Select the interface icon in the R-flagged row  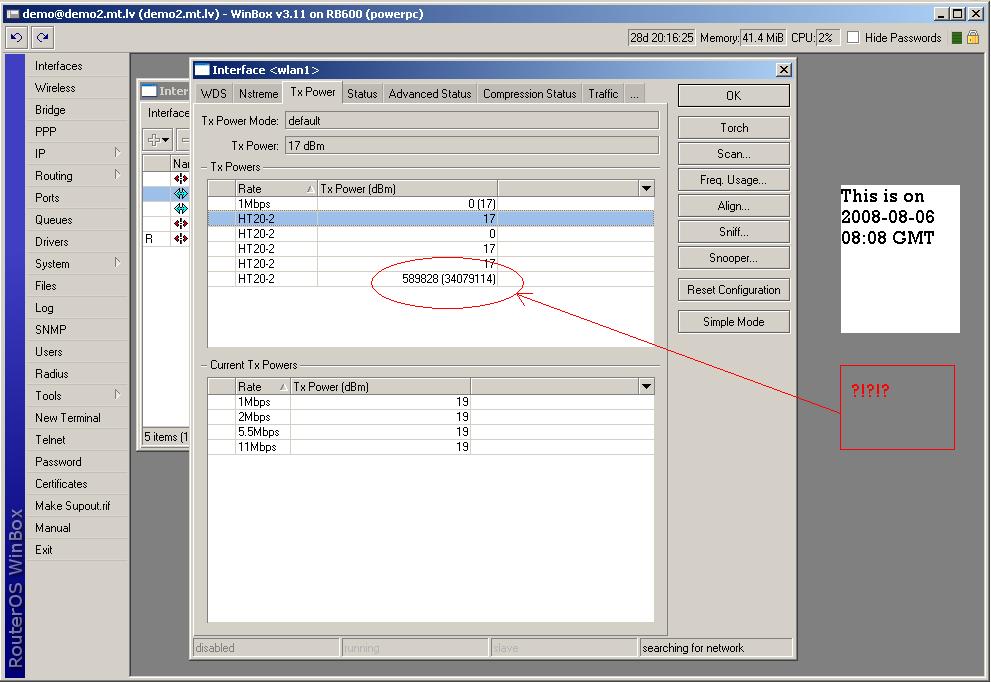click(x=181, y=238)
